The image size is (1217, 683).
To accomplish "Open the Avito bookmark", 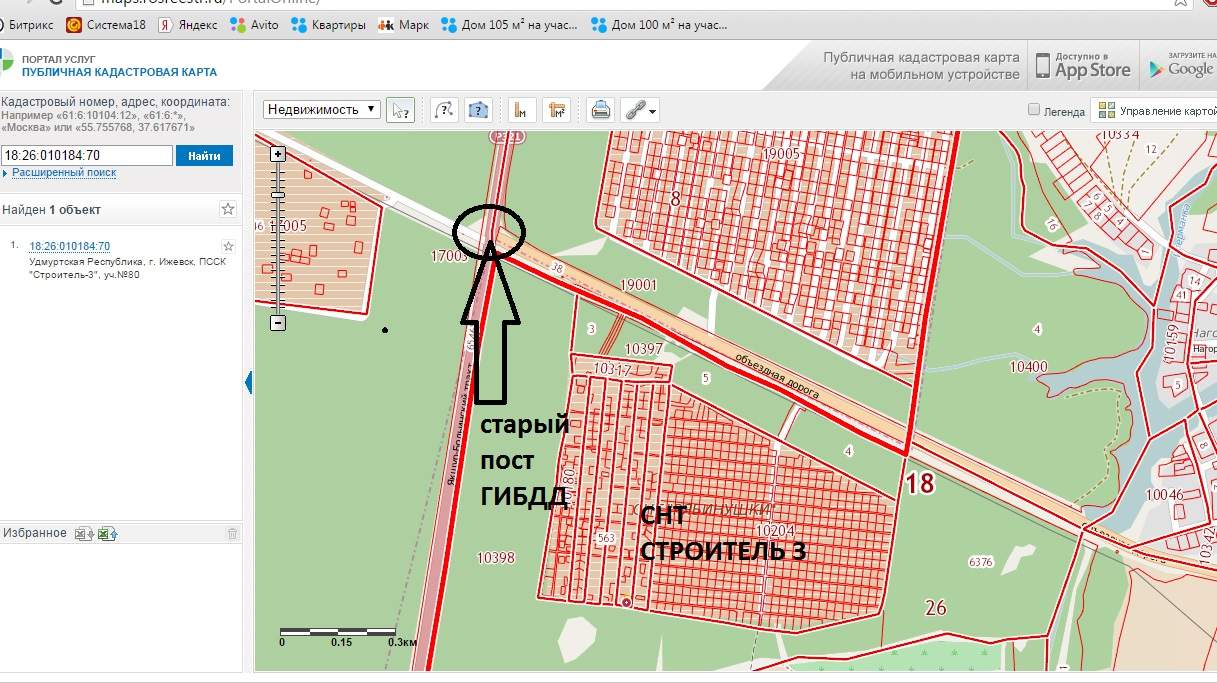I will pyautogui.click(x=254, y=24).
